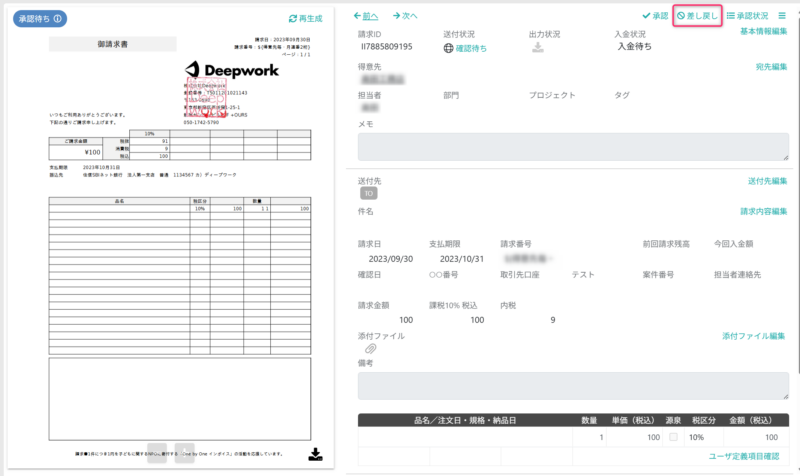The image size is (800, 476).
Task: Click first gray button under invoice preview
Action: coord(157,453)
